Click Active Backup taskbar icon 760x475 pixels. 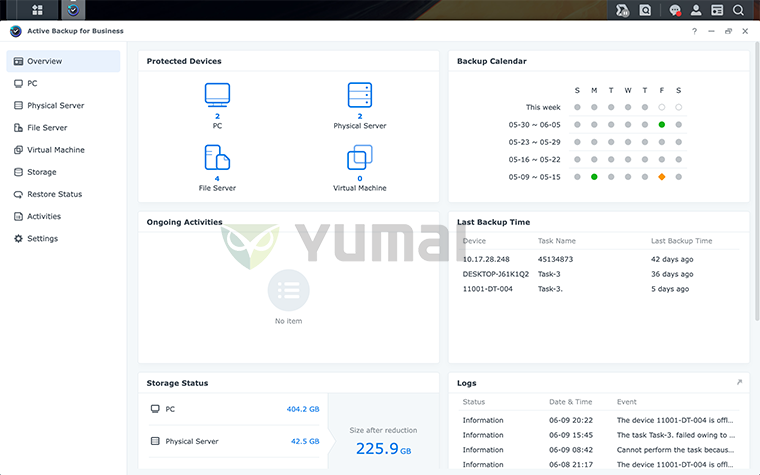click(x=73, y=10)
